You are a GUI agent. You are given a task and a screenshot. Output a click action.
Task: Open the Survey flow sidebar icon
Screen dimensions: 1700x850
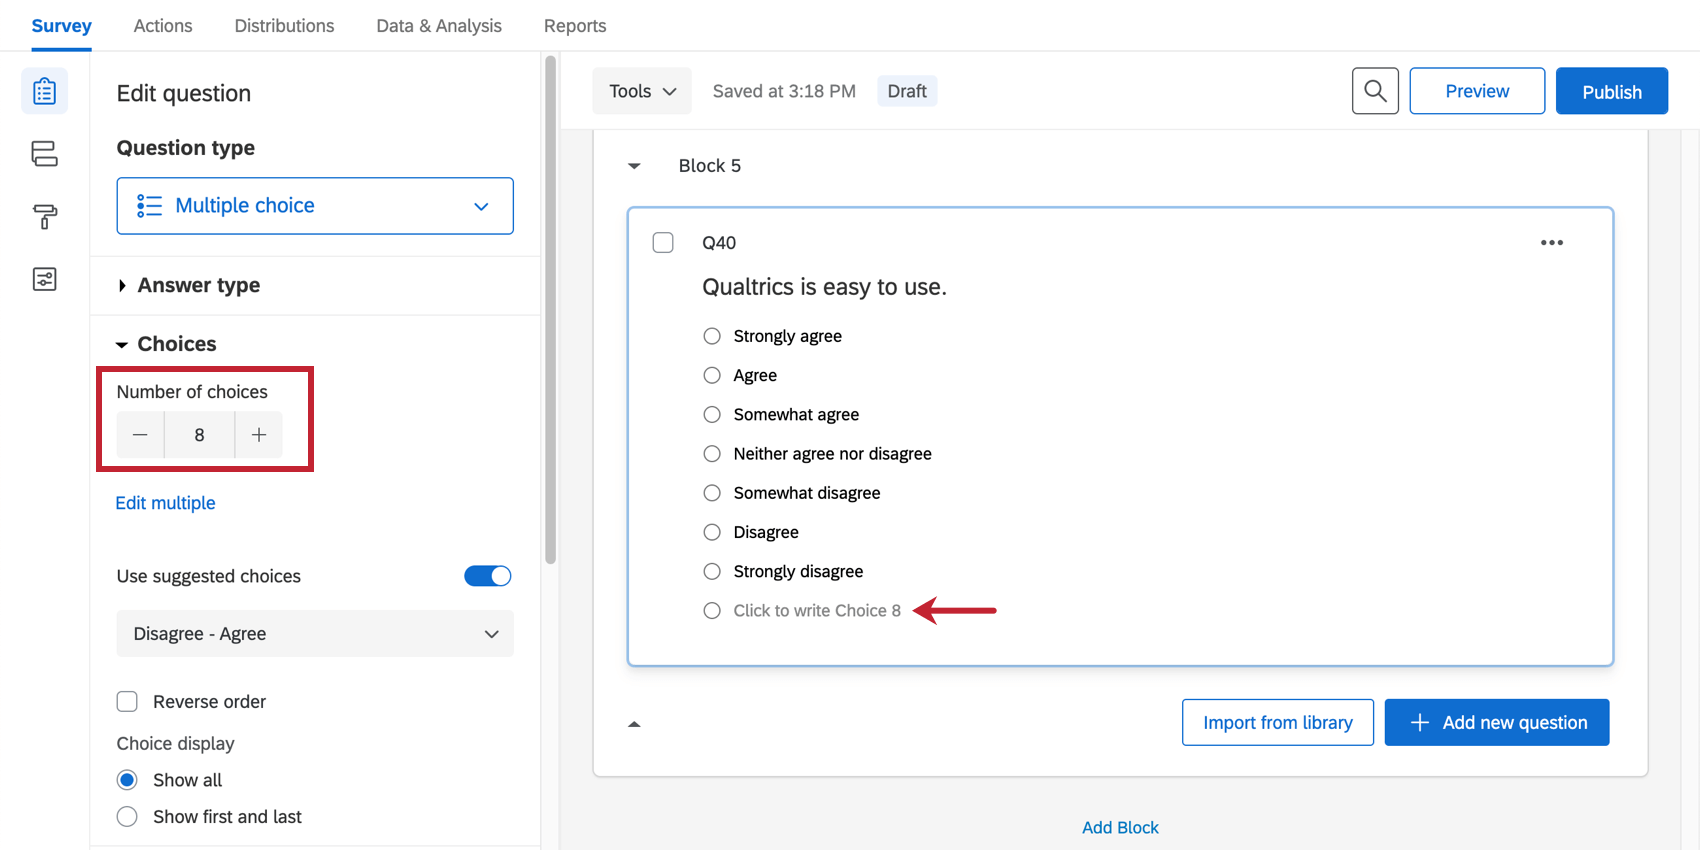click(44, 154)
